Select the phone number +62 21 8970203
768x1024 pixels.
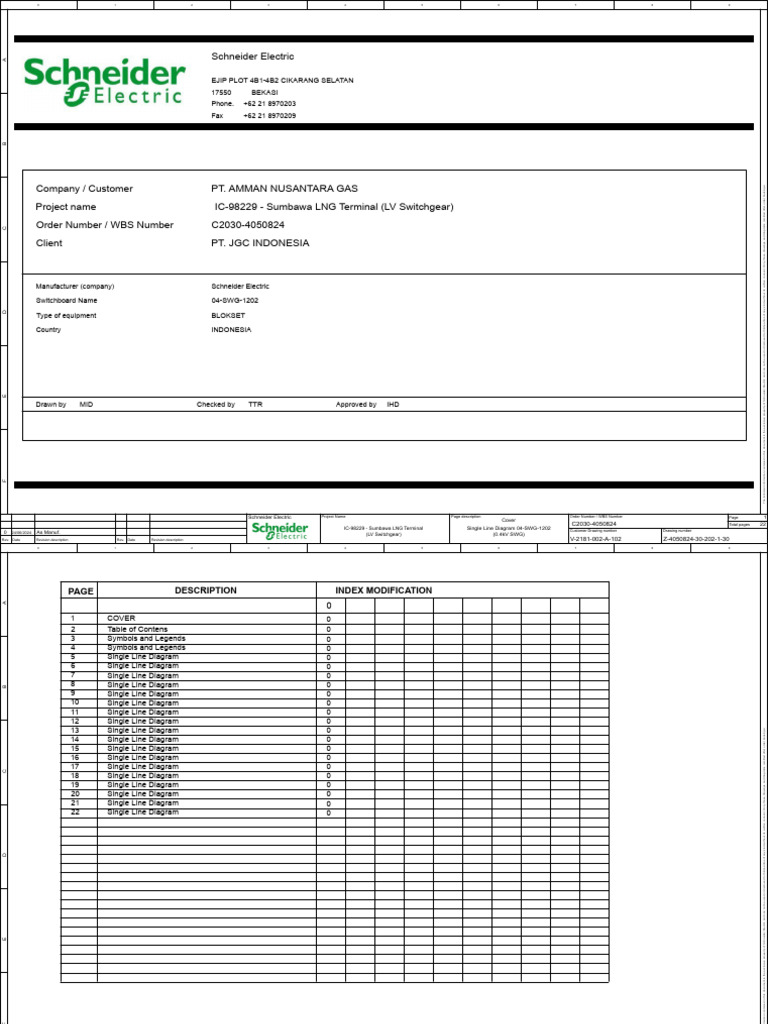pos(270,104)
